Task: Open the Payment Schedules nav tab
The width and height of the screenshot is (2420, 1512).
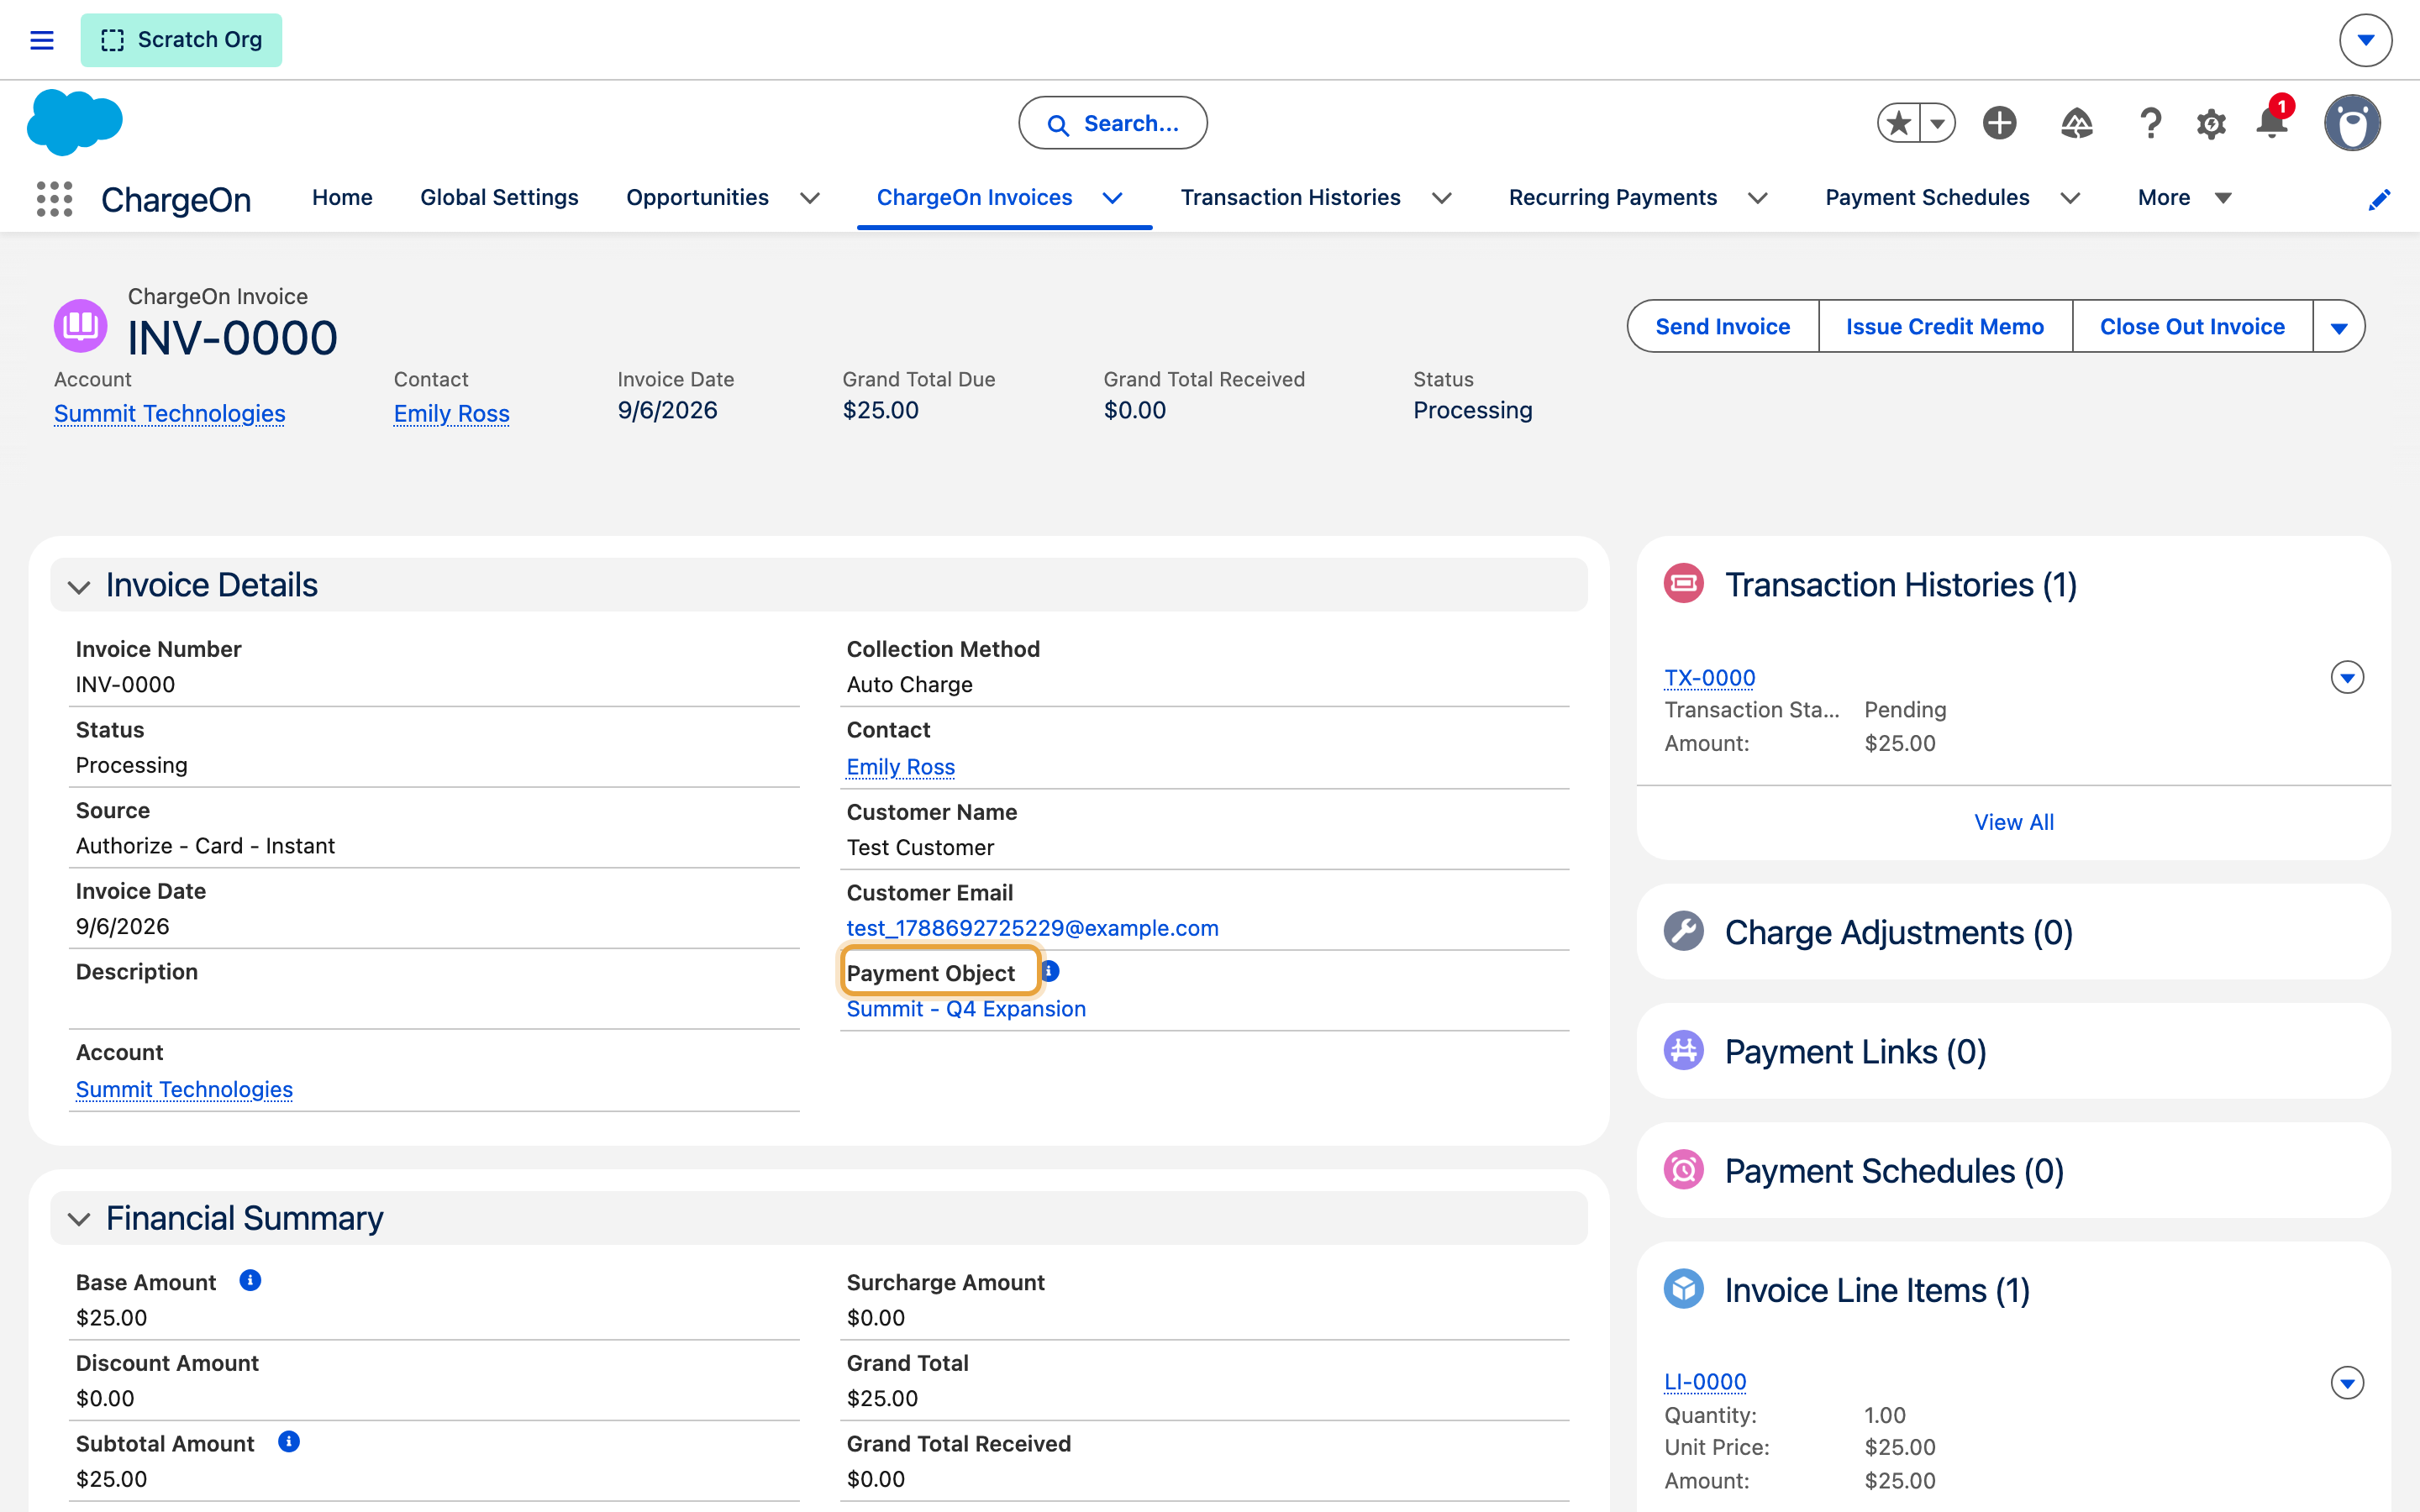Action: coord(1927,198)
